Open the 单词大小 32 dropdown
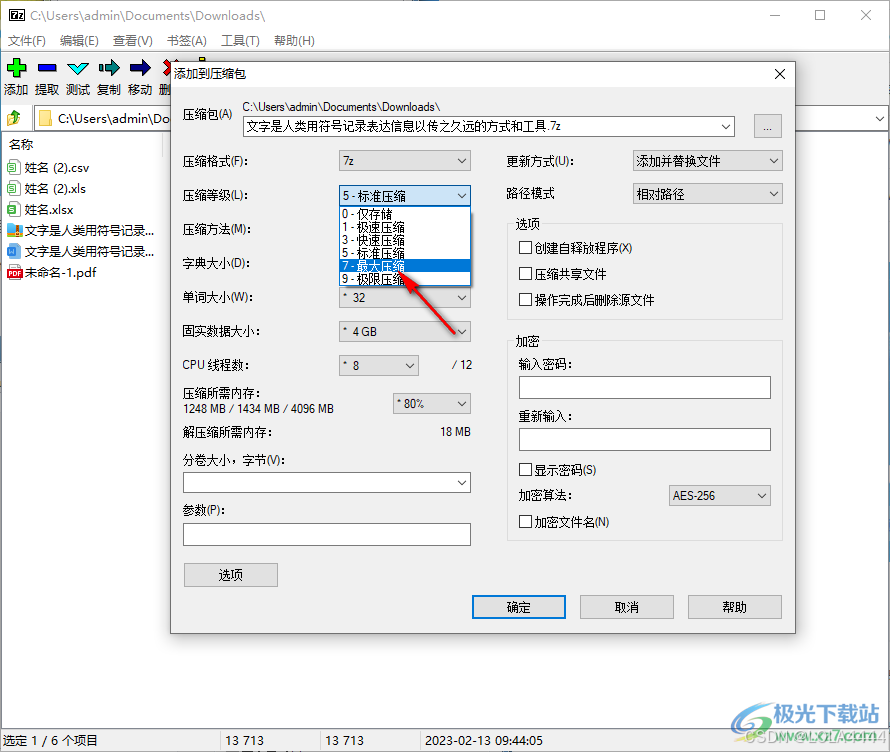 [x=405, y=297]
